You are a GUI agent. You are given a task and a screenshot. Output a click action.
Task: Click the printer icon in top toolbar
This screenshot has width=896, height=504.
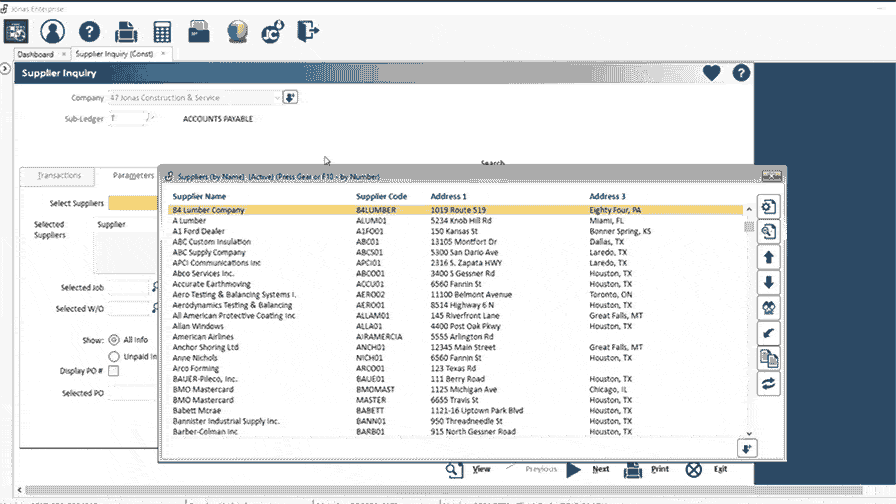point(126,32)
